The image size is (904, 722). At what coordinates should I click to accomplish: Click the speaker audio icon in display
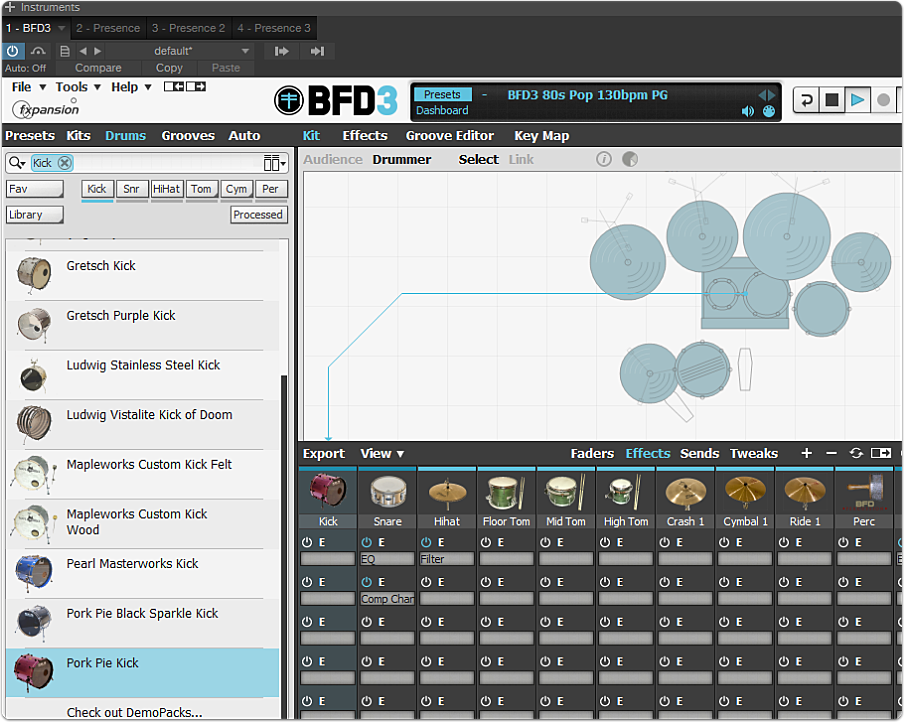coord(747,111)
